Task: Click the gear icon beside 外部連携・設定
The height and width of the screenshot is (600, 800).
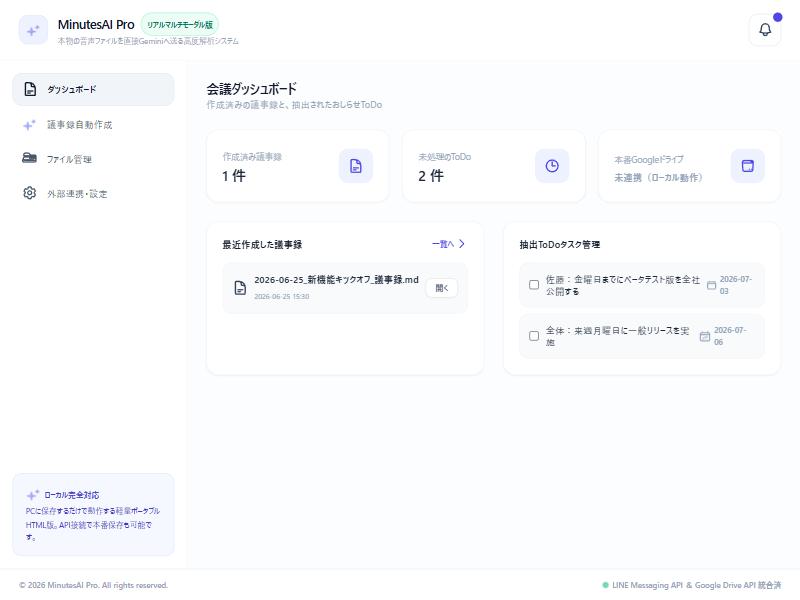Action: [x=30, y=193]
